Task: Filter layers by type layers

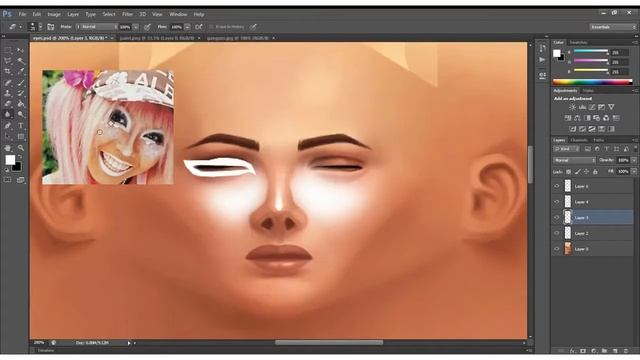Action: tap(607, 149)
